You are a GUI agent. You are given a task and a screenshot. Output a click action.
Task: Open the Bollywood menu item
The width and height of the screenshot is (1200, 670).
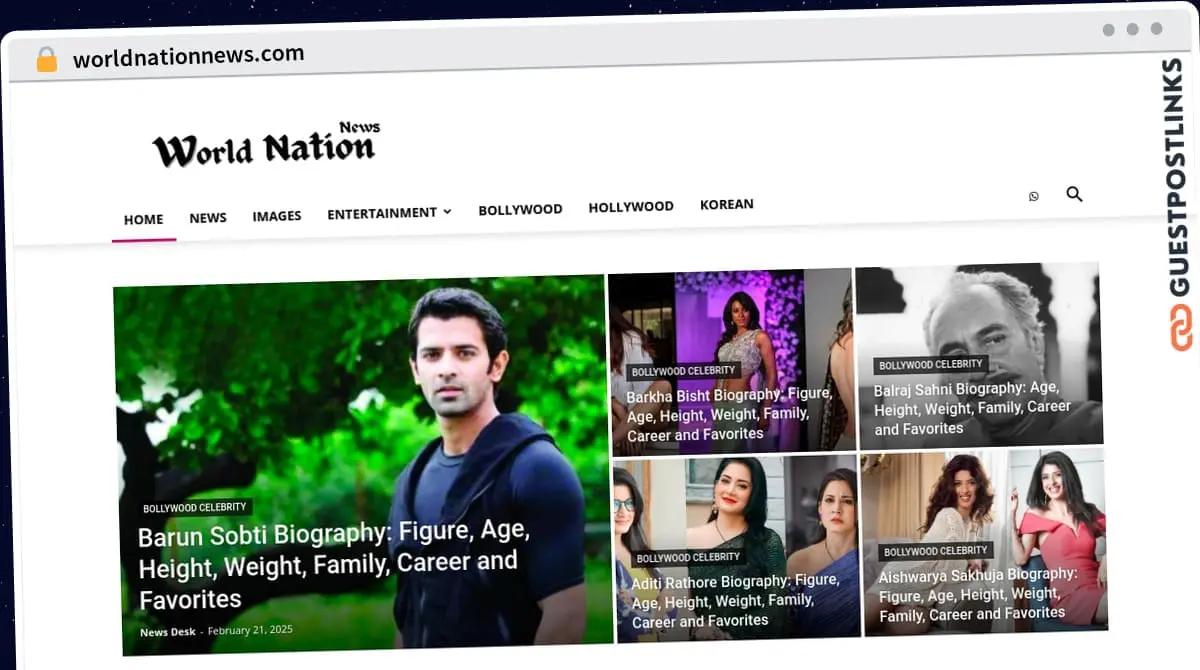(520, 209)
